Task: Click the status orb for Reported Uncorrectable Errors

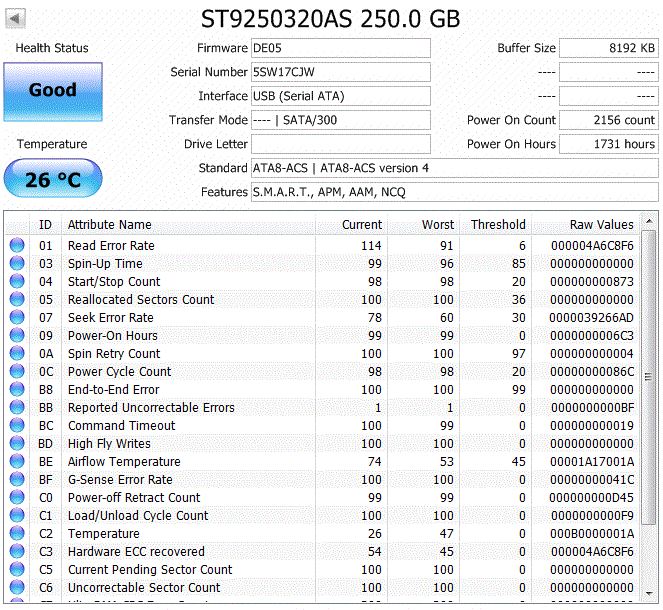Action: [17, 408]
